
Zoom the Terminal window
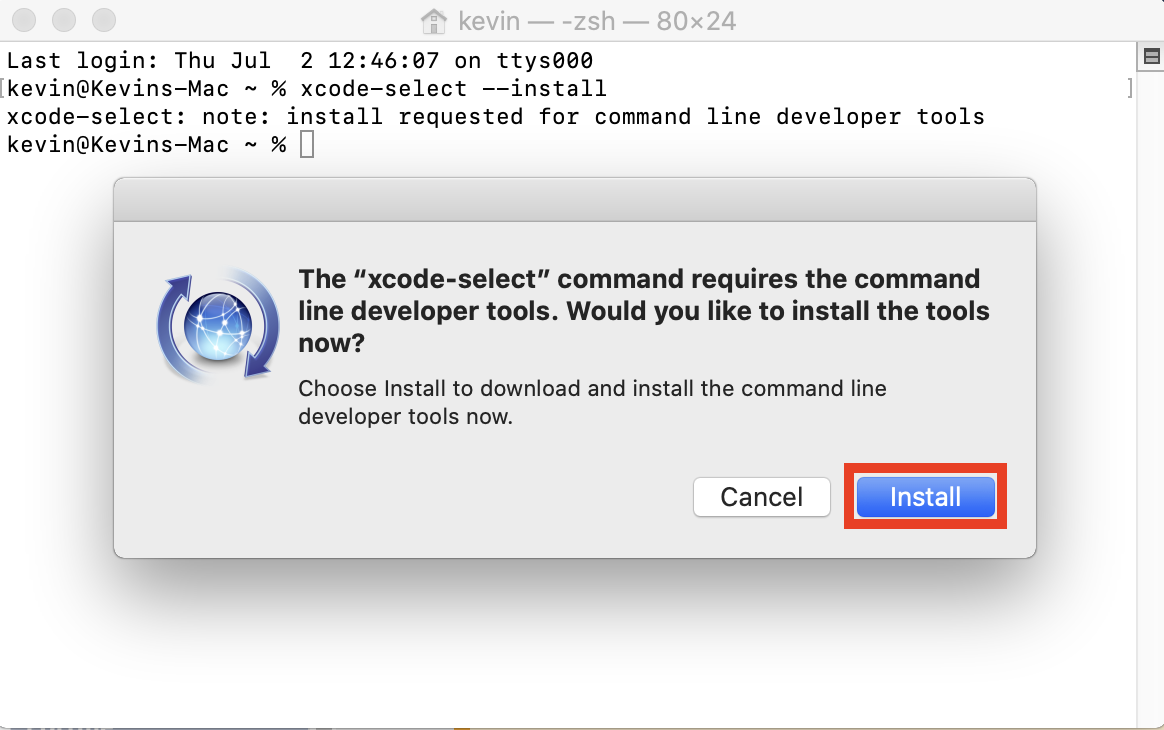click(x=104, y=20)
